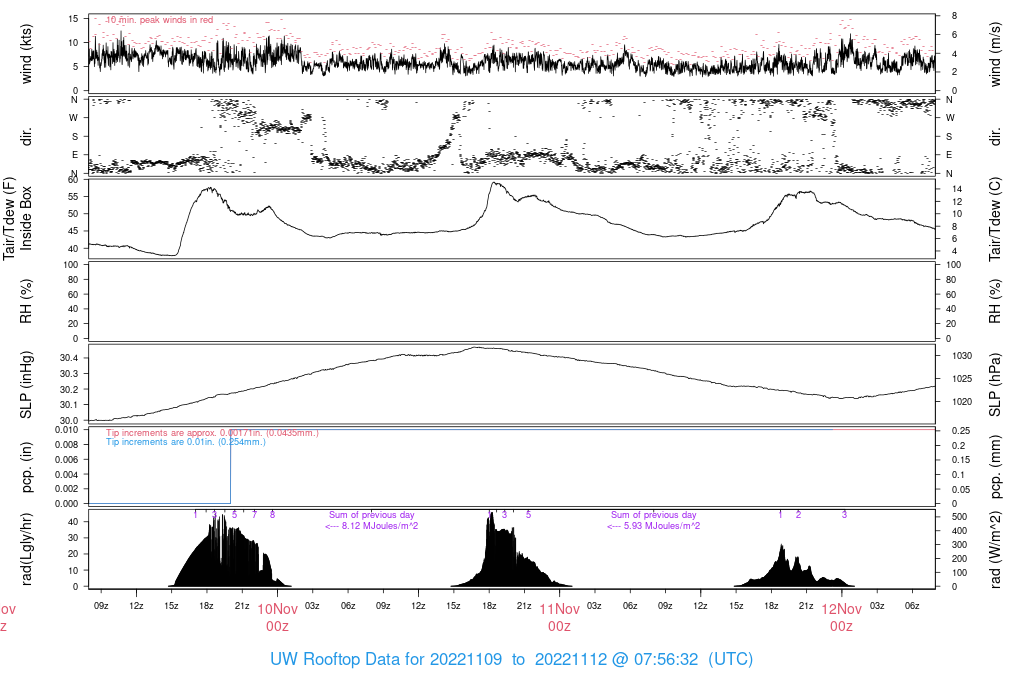Click the "wind (kts)" axis label
1024x700 pixels.
[x=26, y=54]
